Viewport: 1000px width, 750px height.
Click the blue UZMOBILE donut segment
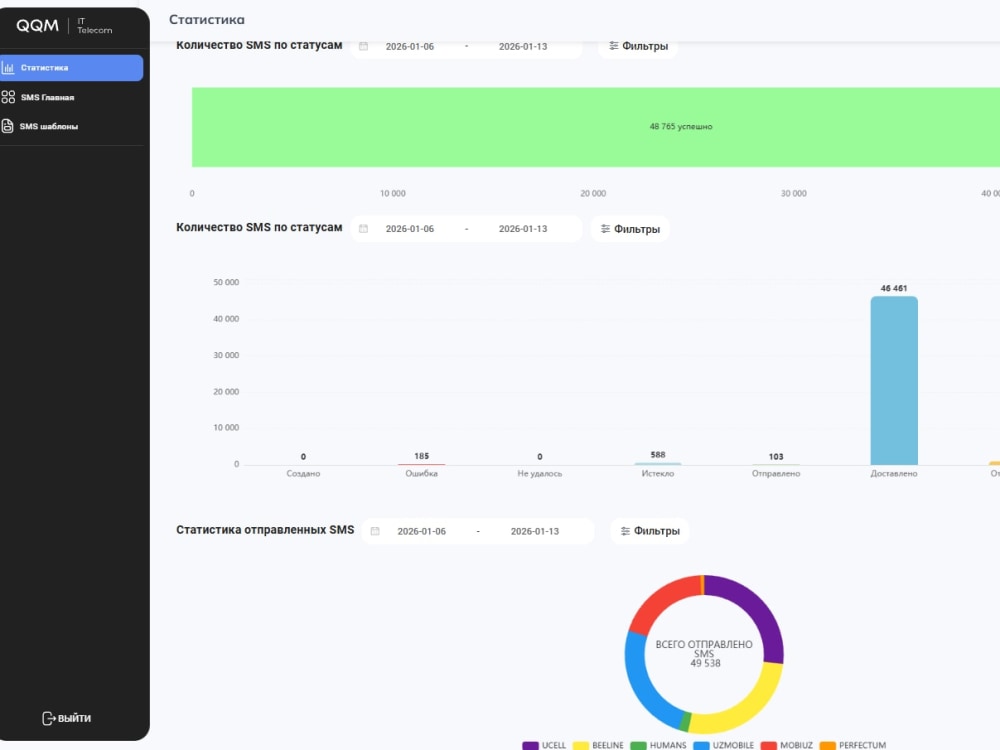point(642,688)
